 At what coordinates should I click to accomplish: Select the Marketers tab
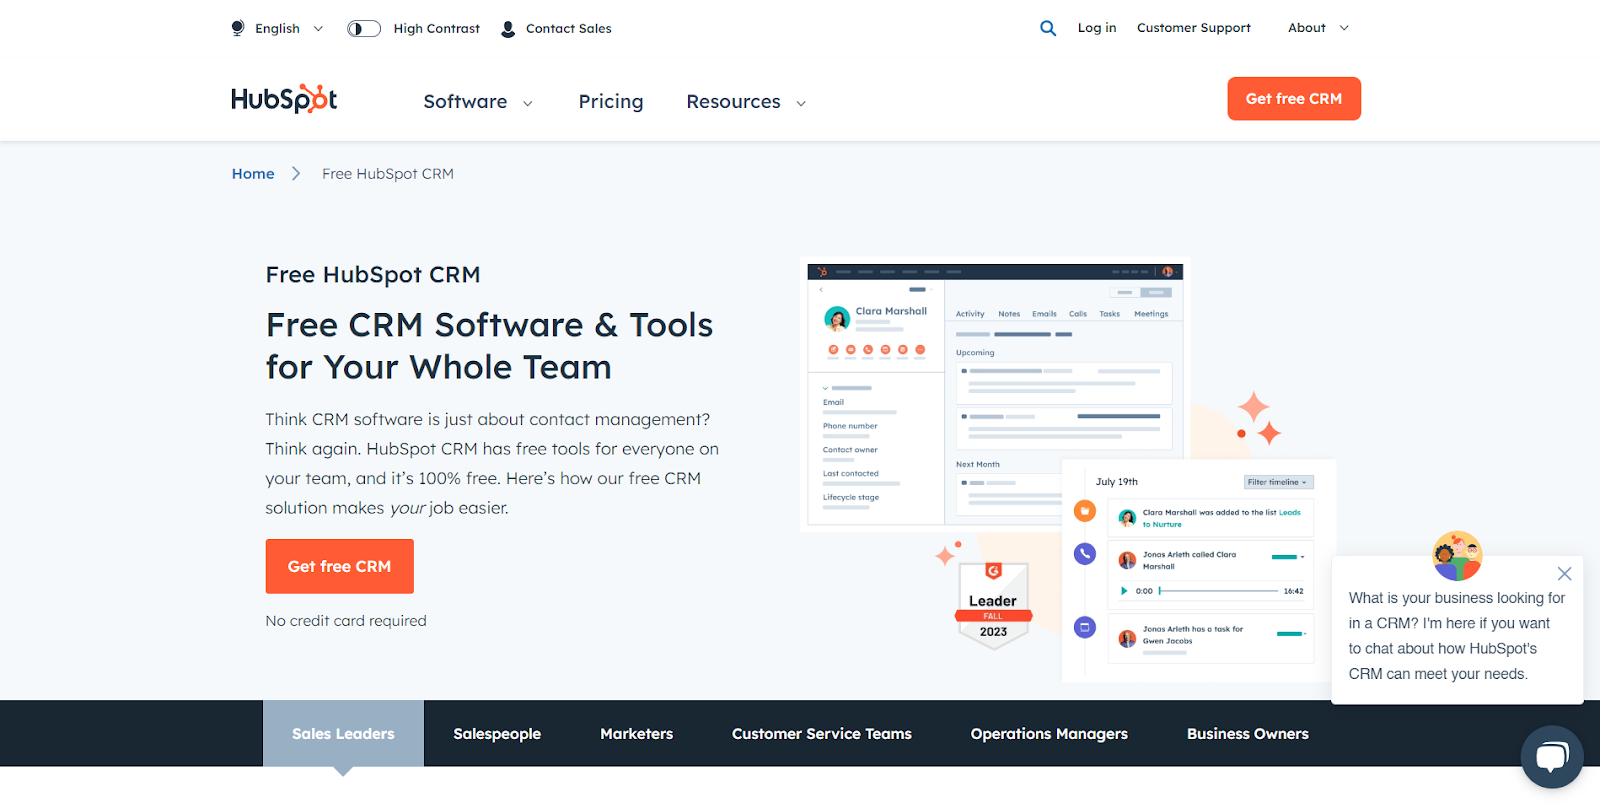(x=637, y=734)
